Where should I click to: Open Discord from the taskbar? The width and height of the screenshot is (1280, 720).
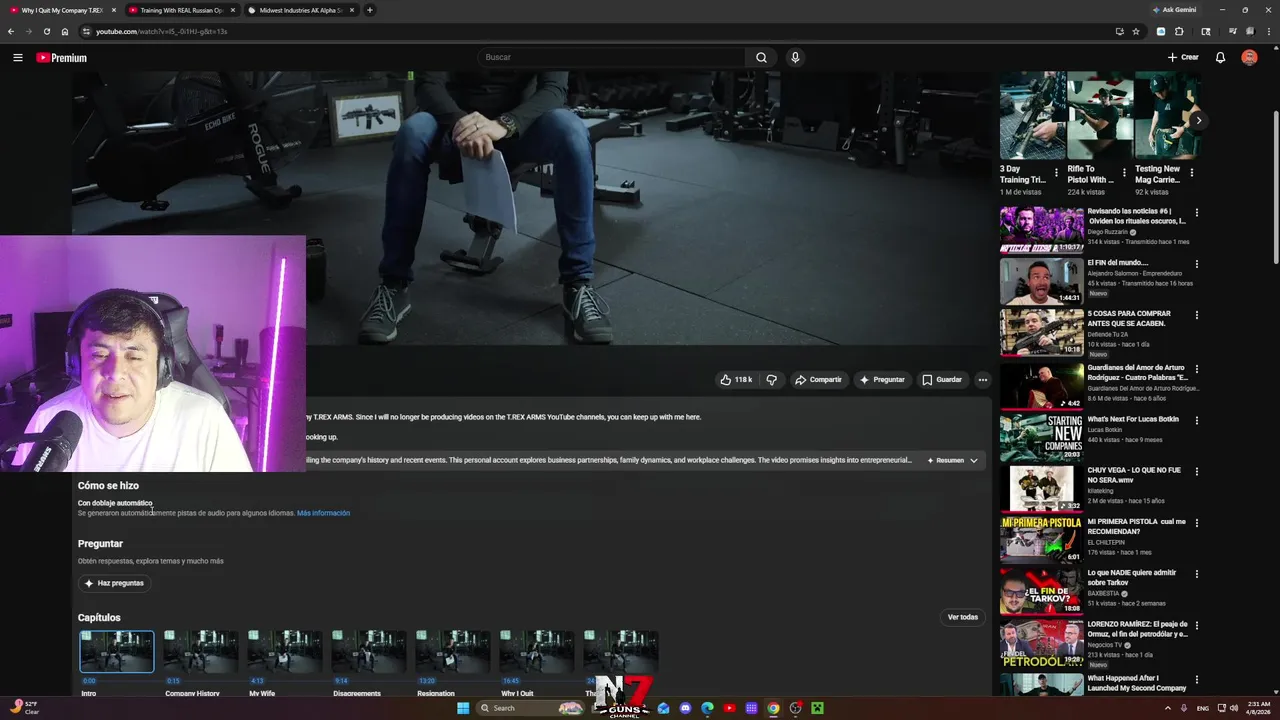coord(685,708)
